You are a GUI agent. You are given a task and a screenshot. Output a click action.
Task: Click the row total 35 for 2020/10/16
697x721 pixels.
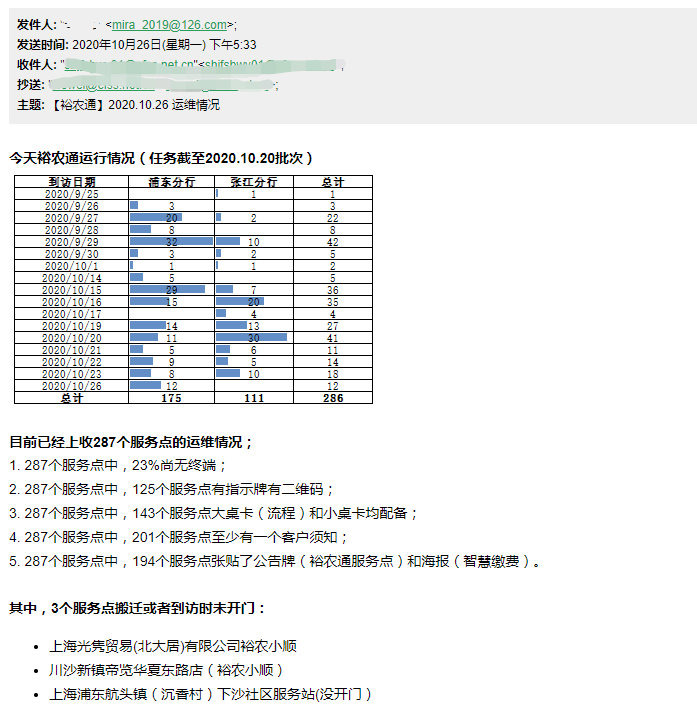tap(333, 302)
